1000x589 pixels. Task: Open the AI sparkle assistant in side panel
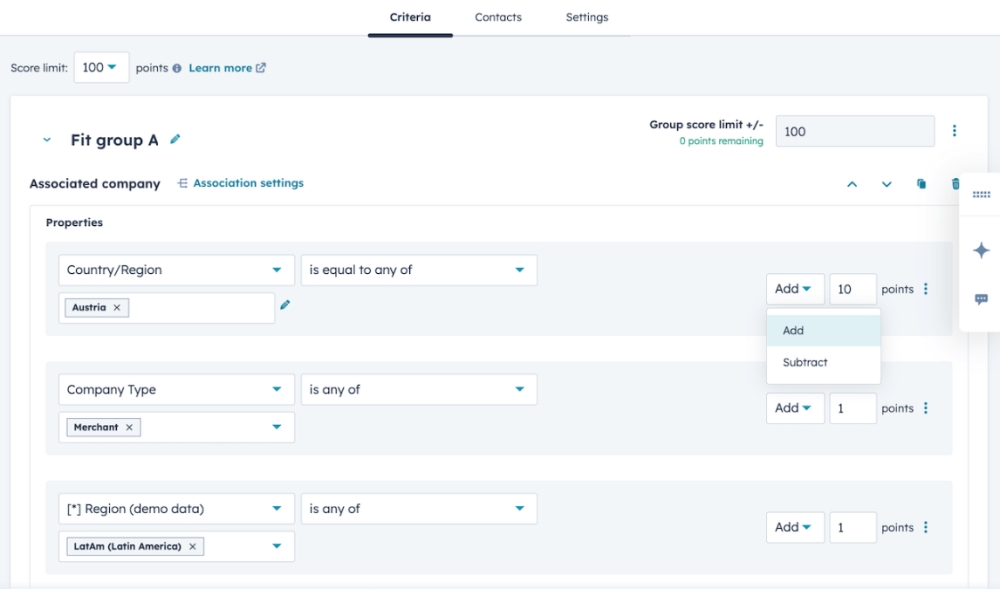click(981, 250)
